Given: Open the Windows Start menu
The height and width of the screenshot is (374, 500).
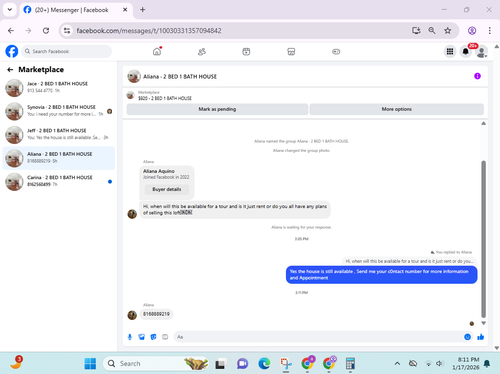Looking at the screenshot, I should pos(90,363).
